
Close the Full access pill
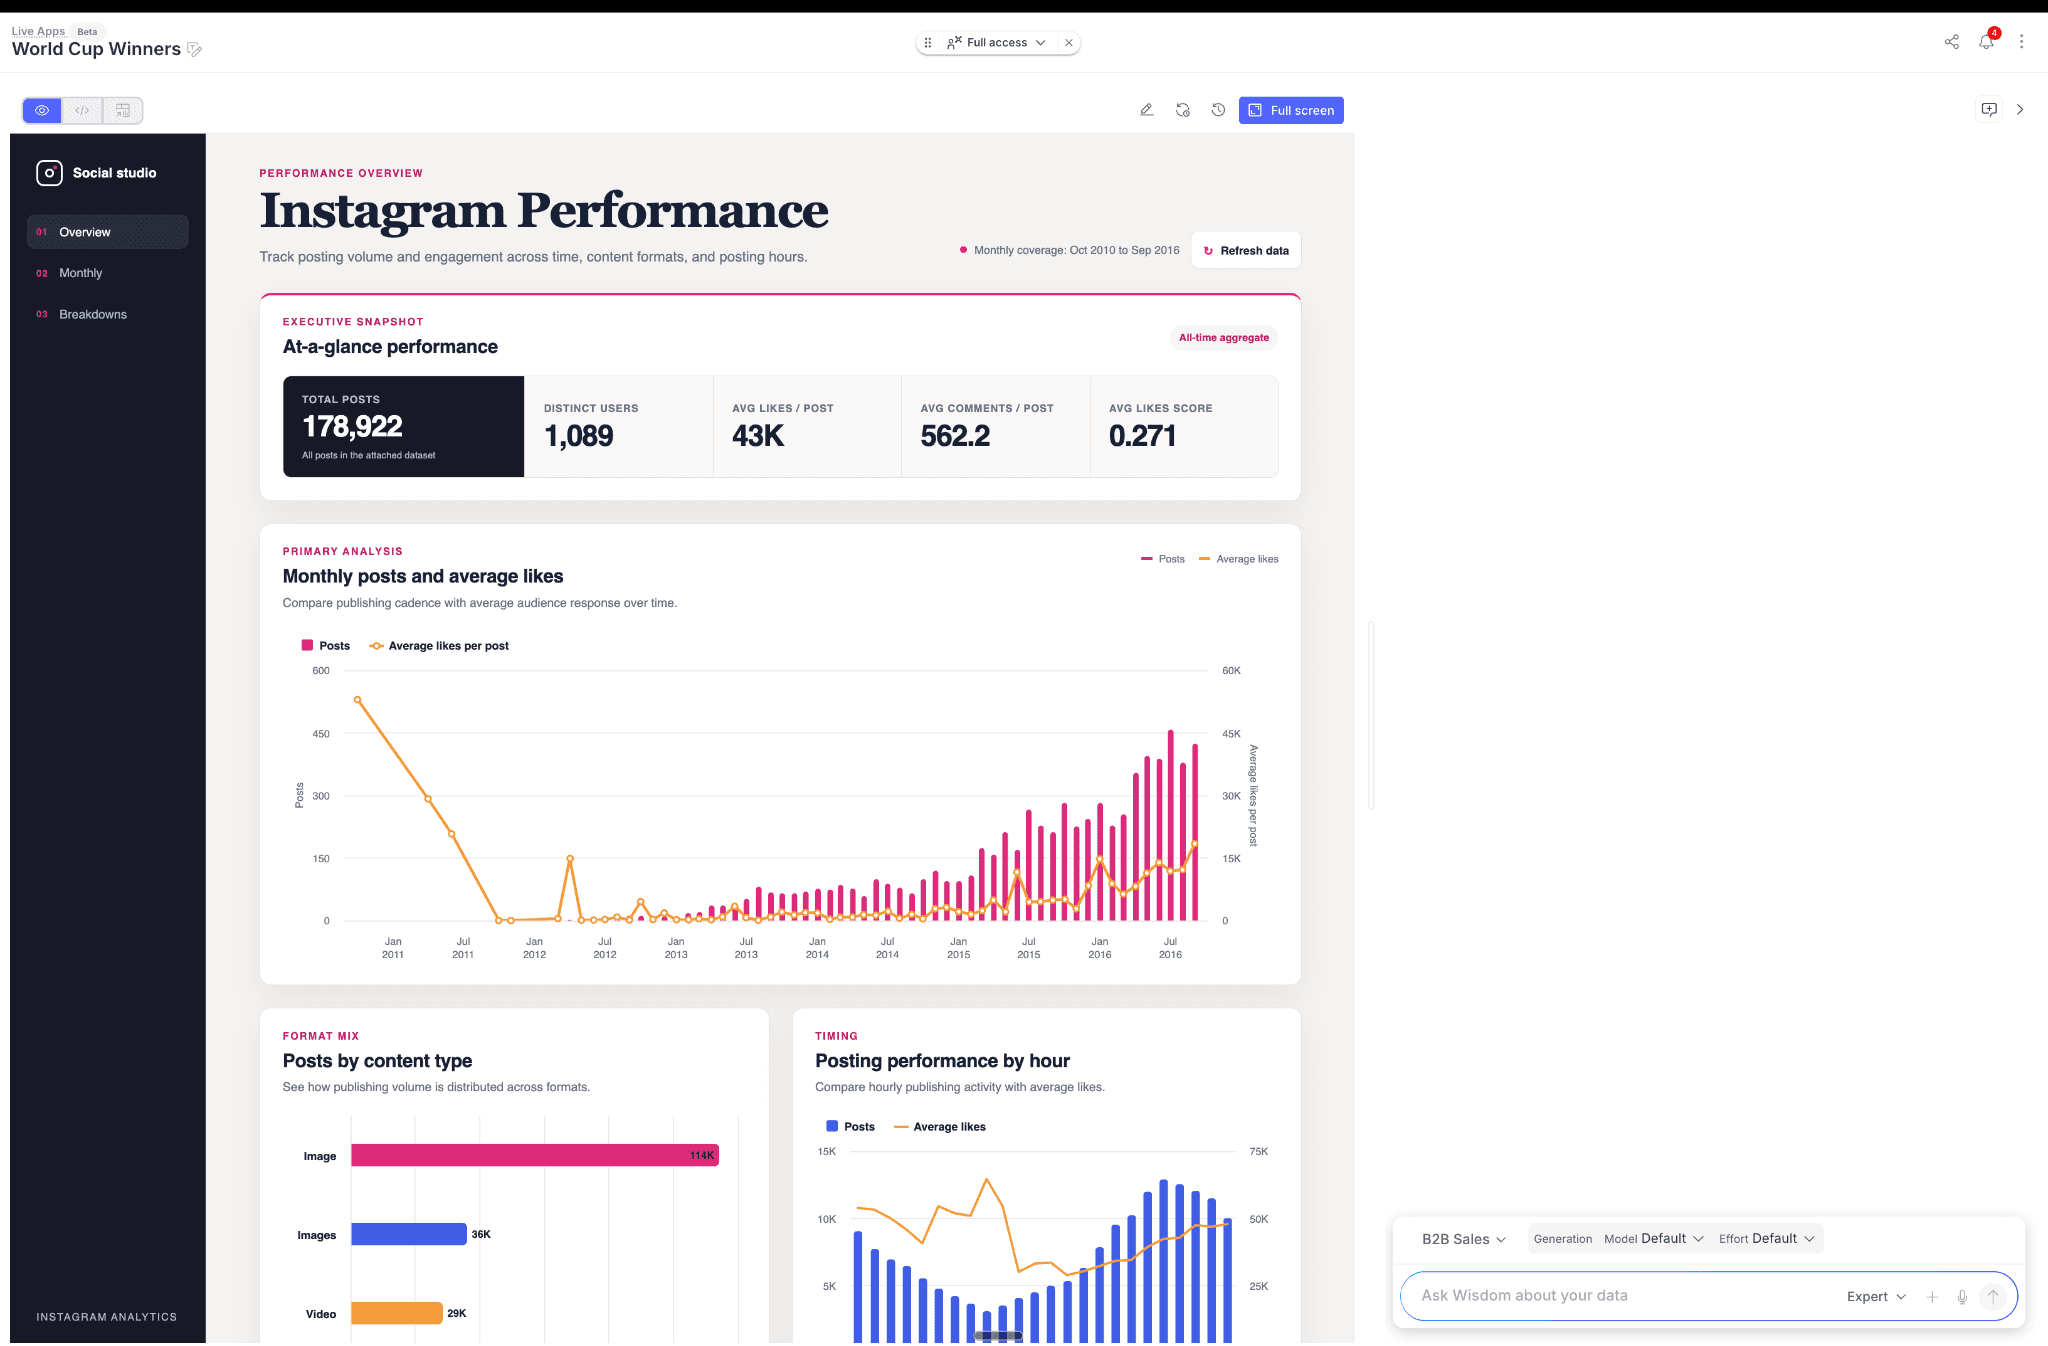pyautogui.click(x=1069, y=43)
